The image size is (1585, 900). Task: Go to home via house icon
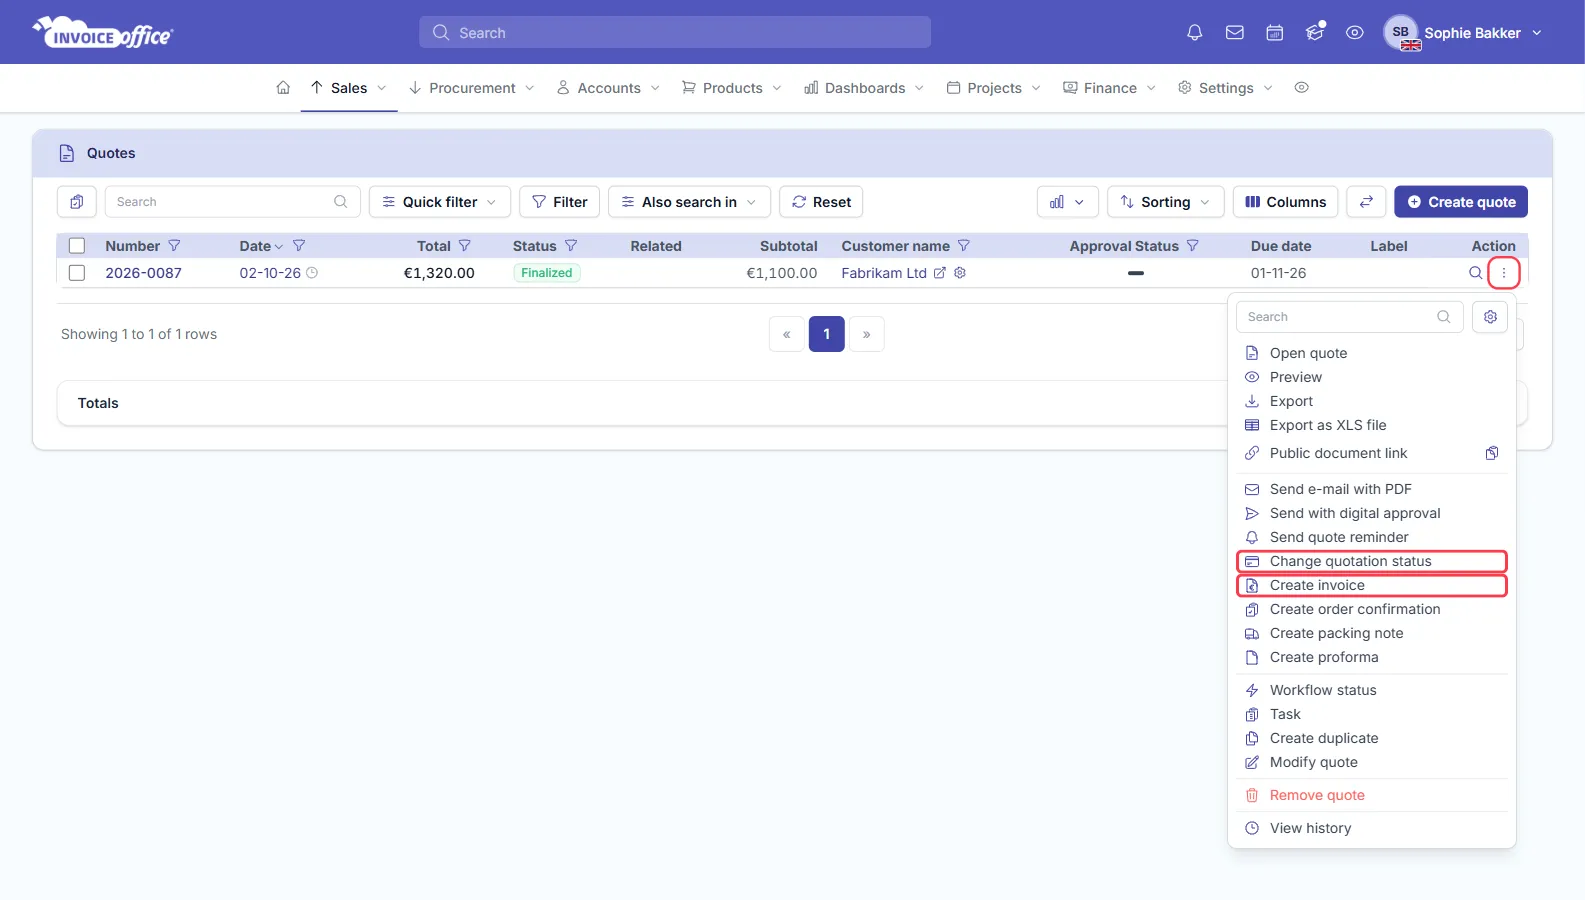(283, 88)
